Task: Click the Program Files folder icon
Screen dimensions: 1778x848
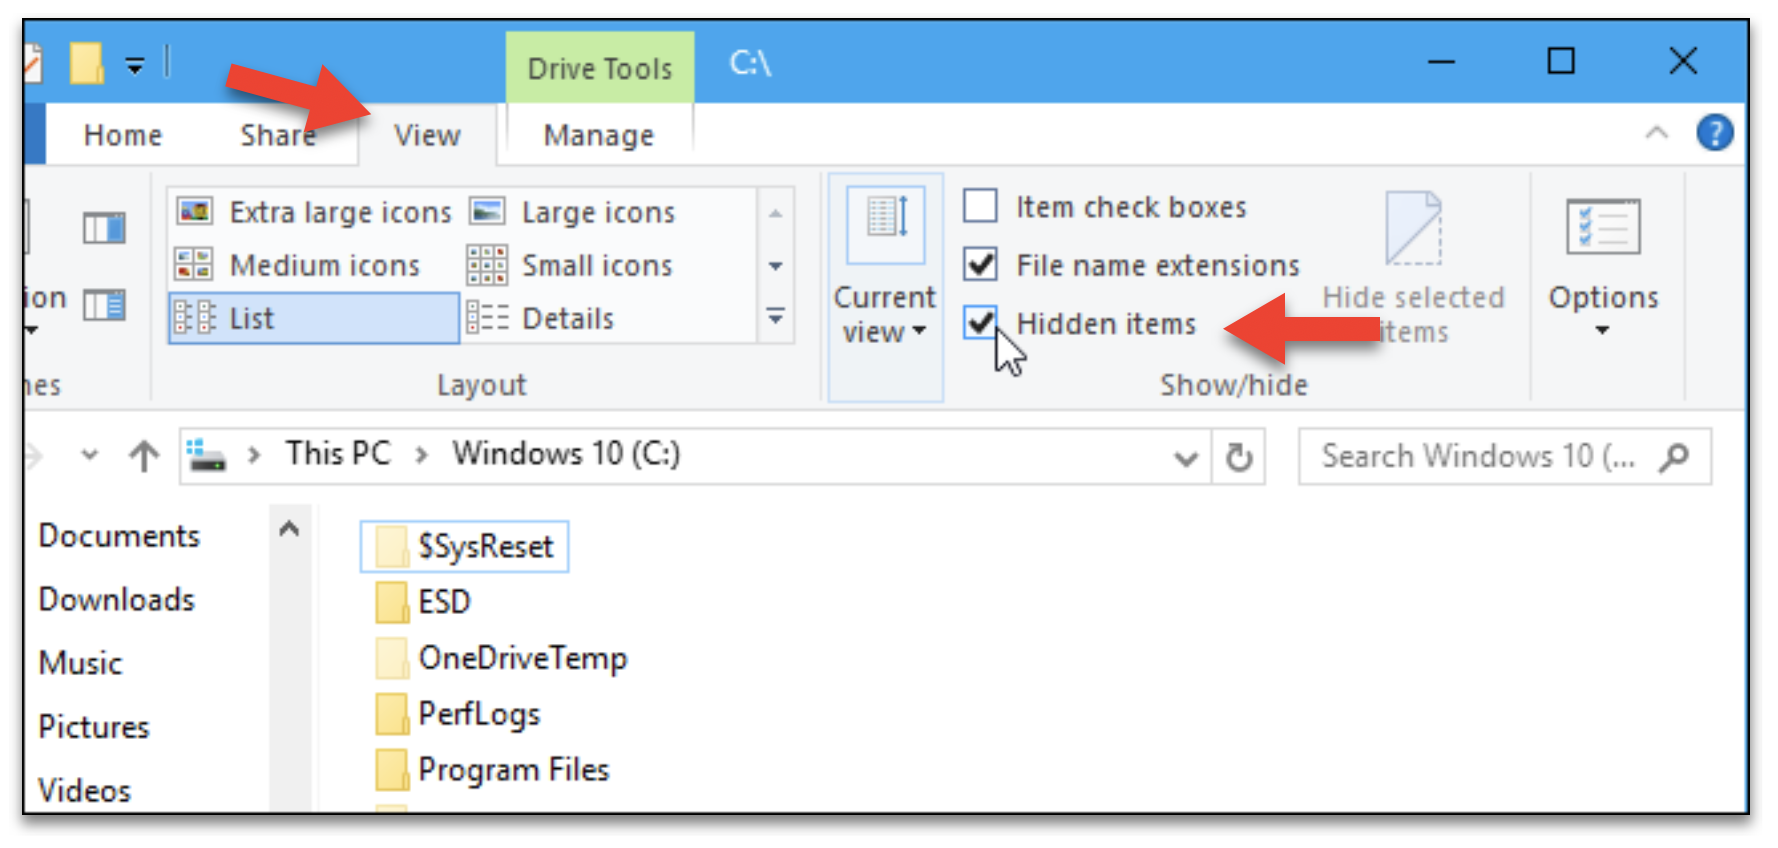Action: (392, 771)
